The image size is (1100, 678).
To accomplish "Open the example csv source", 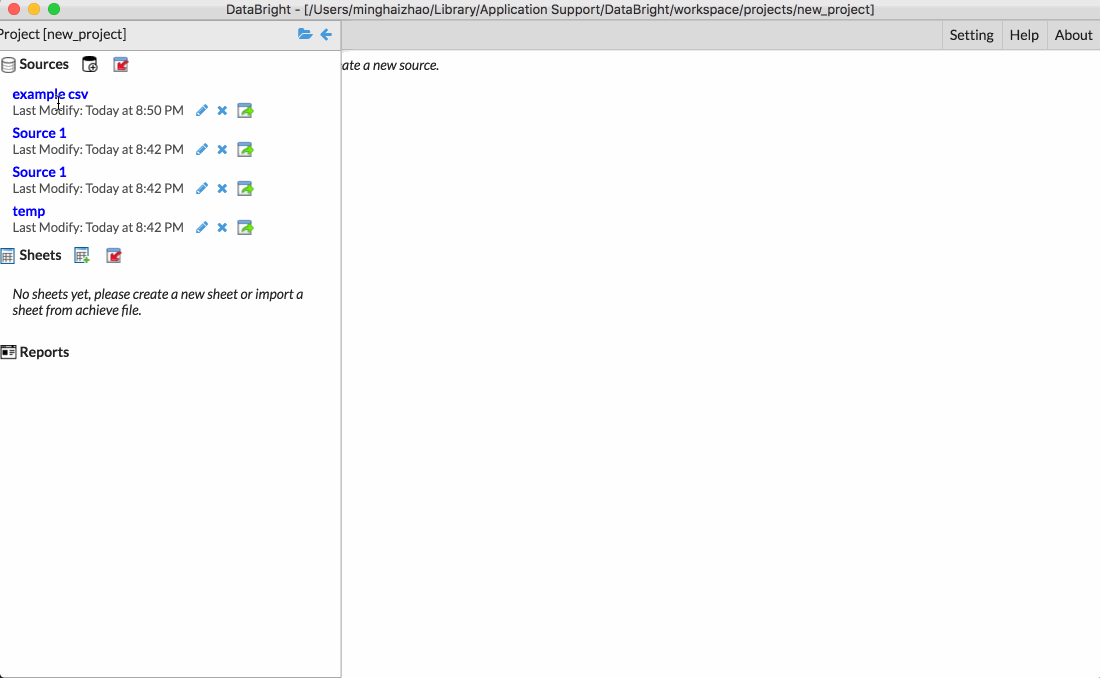I will click(51, 94).
